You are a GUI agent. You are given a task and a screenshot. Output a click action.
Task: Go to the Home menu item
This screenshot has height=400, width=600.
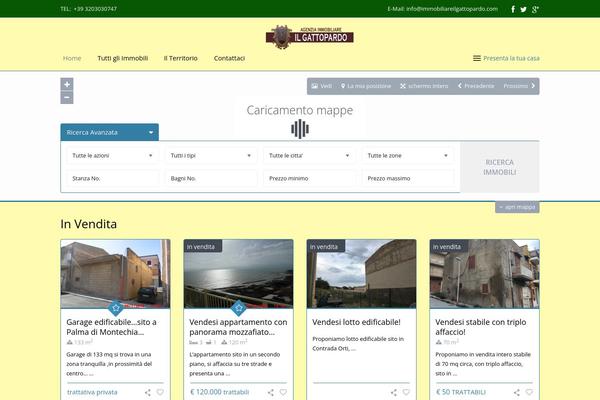coord(72,58)
